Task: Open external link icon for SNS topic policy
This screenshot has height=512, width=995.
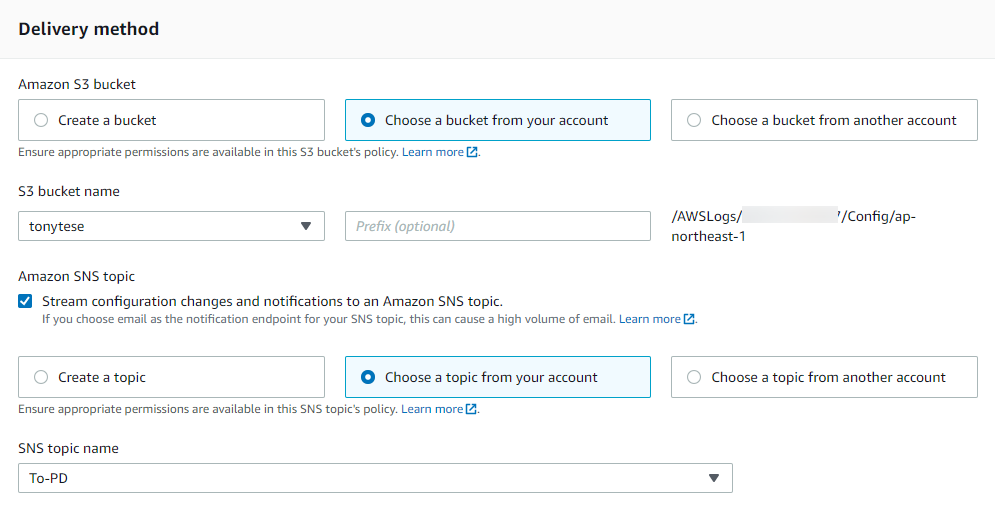Action: (x=472, y=409)
